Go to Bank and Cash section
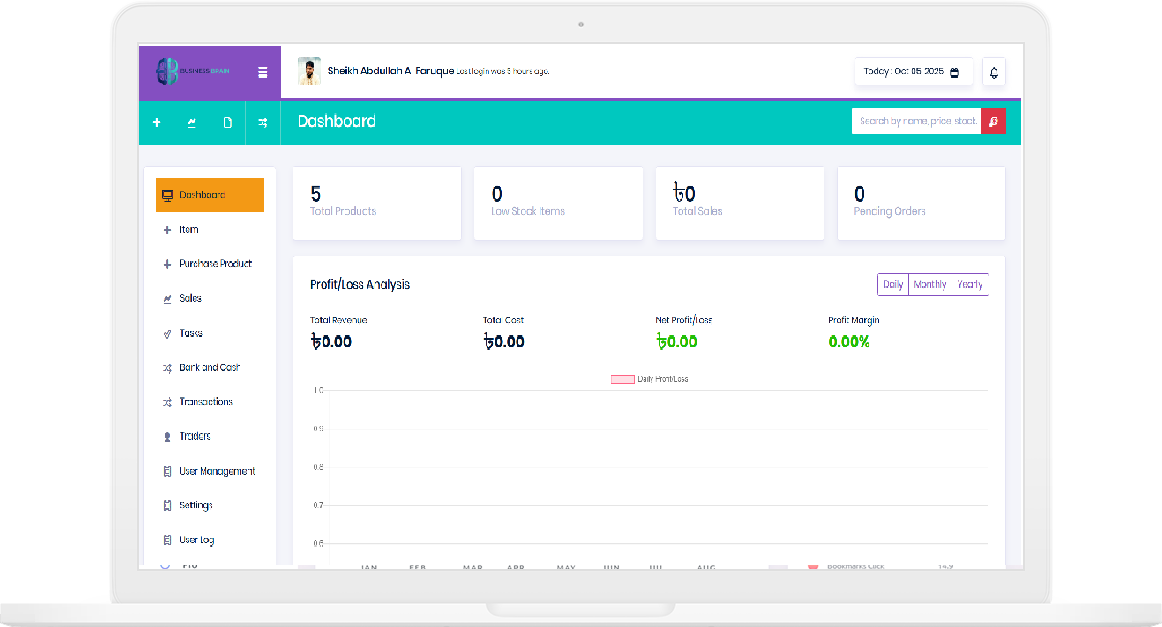 tap(209, 368)
